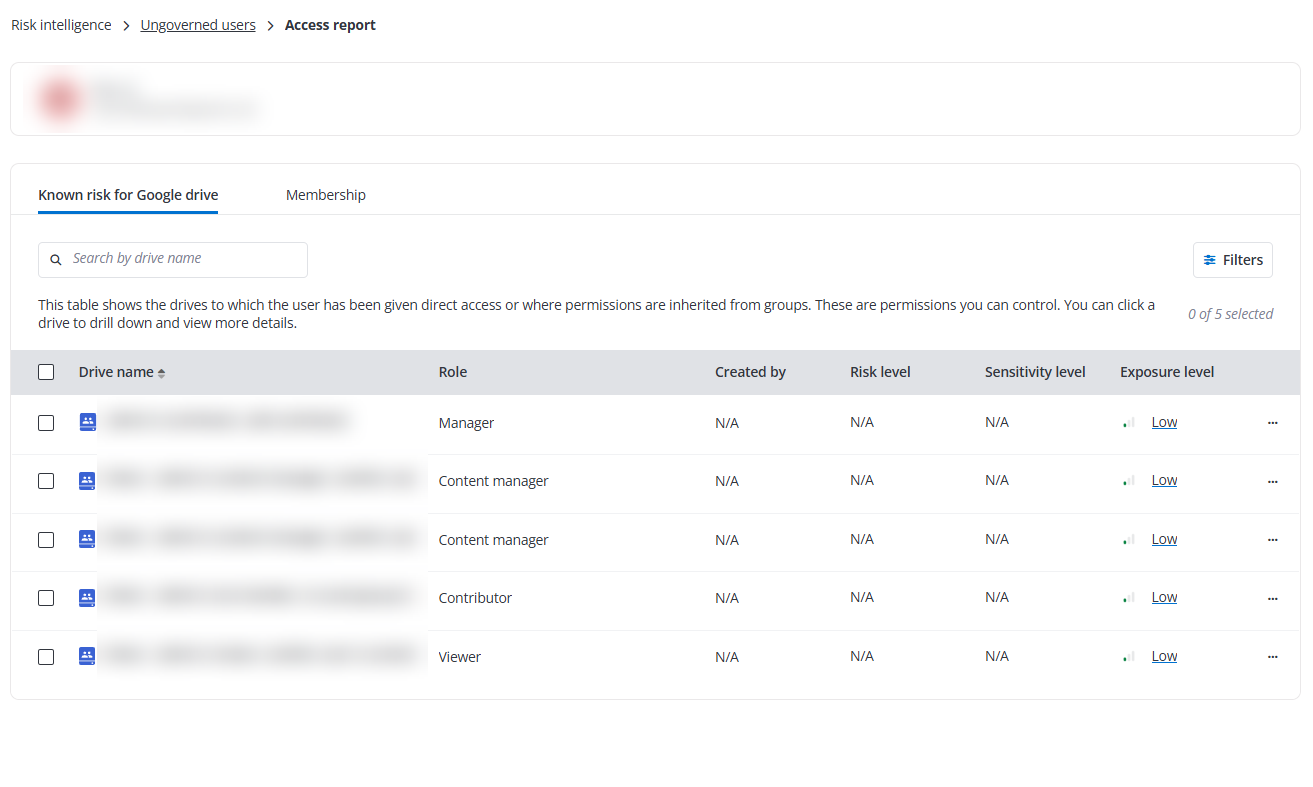The image size is (1313, 787).
Task: Open three-dot menu for Viewer row
Action: [1272, 657]
